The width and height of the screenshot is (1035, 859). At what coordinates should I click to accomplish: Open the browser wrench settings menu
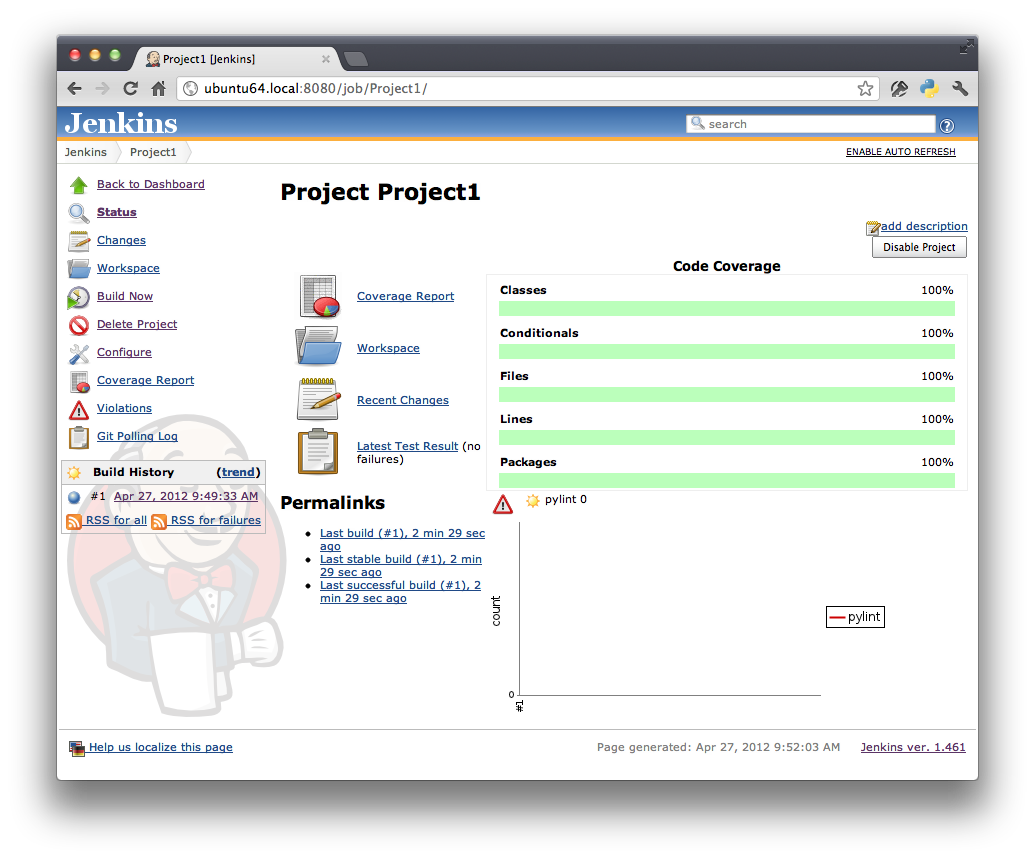pyautogui.click(x=960, y=88)
